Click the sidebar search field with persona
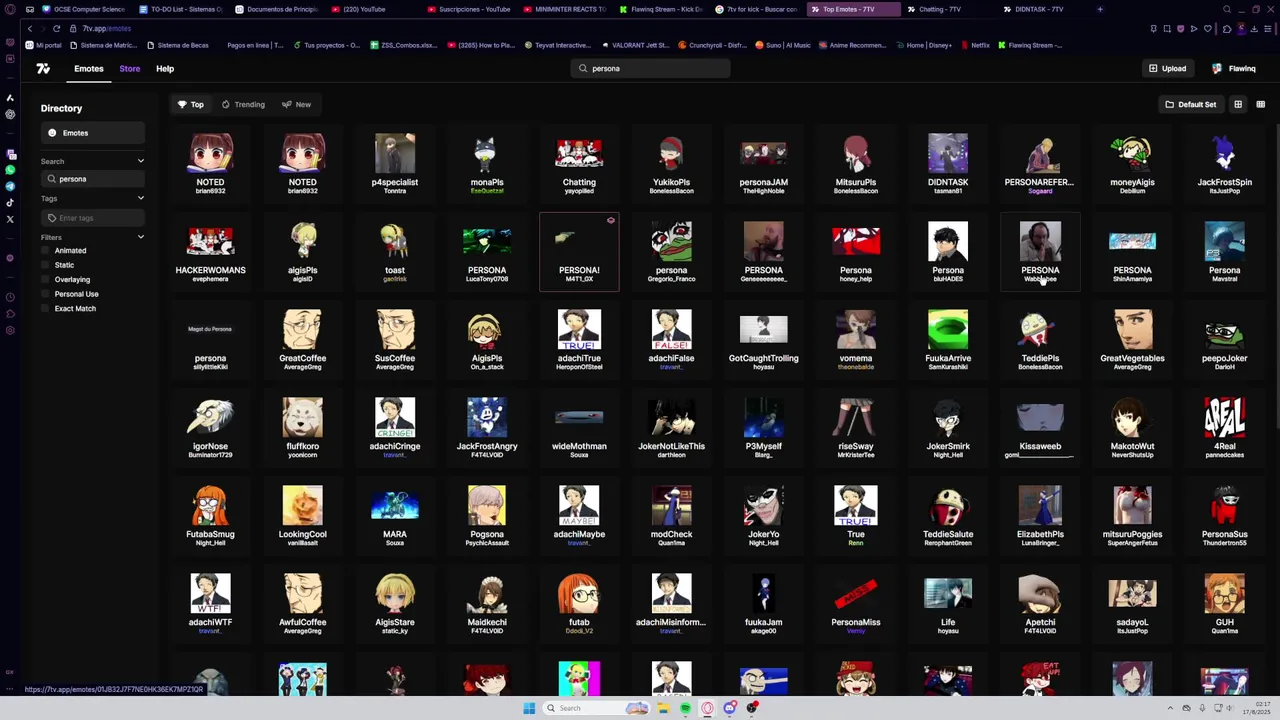Viewport: 1280px width, 720px height. click(93, 179)
